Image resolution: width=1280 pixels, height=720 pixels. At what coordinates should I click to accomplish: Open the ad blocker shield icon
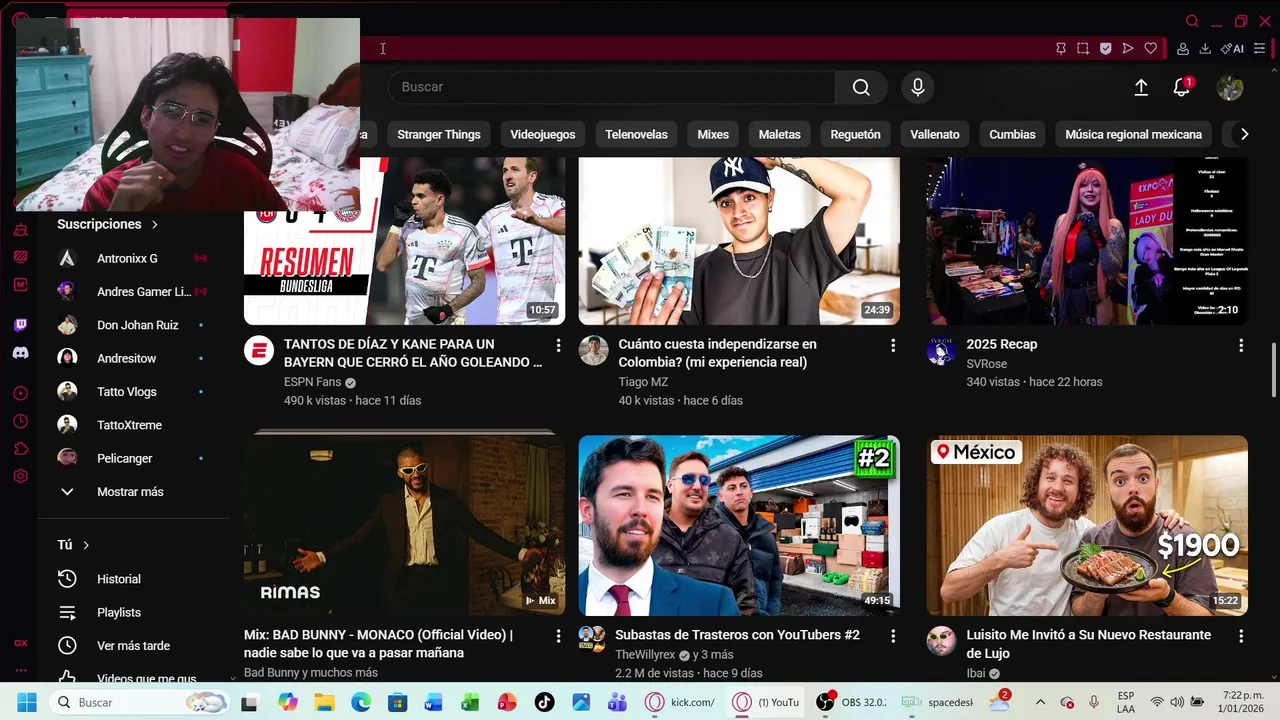[1105, 48]
